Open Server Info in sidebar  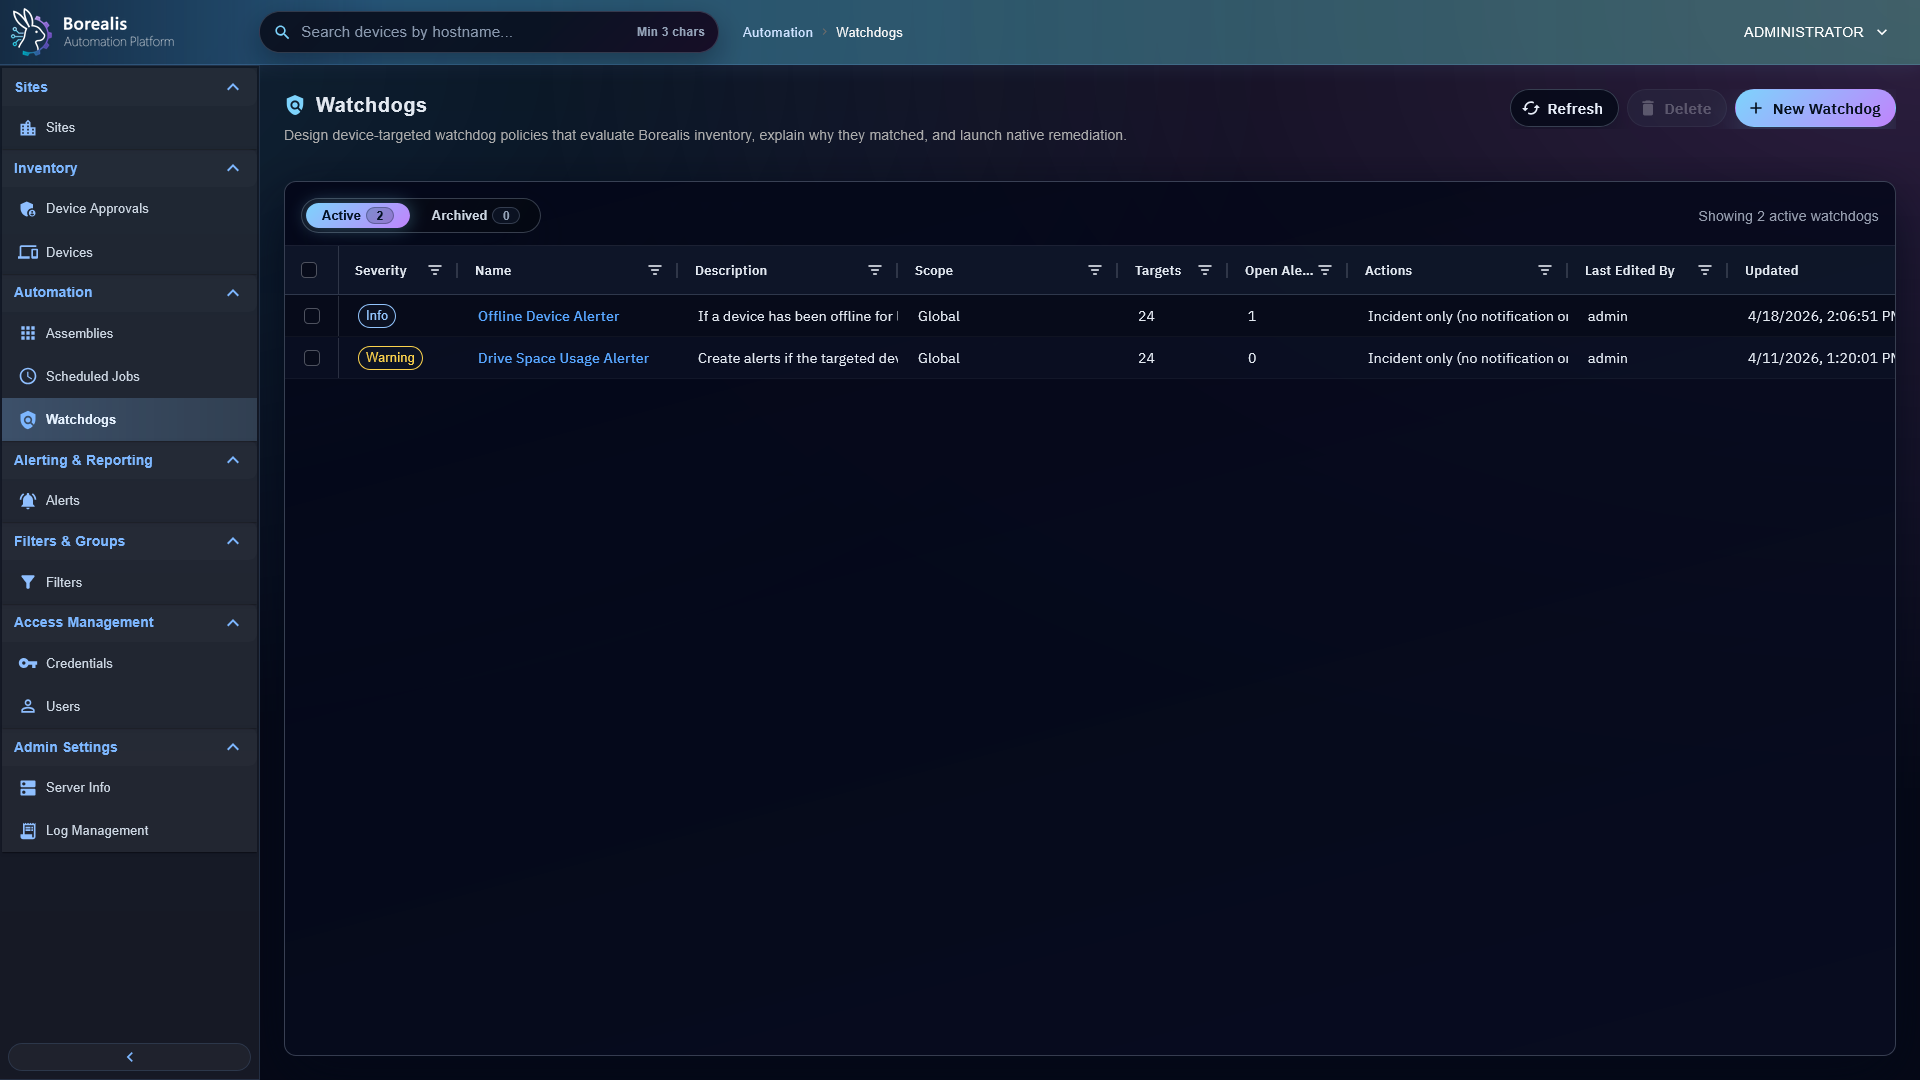click(x=129, y=788)
